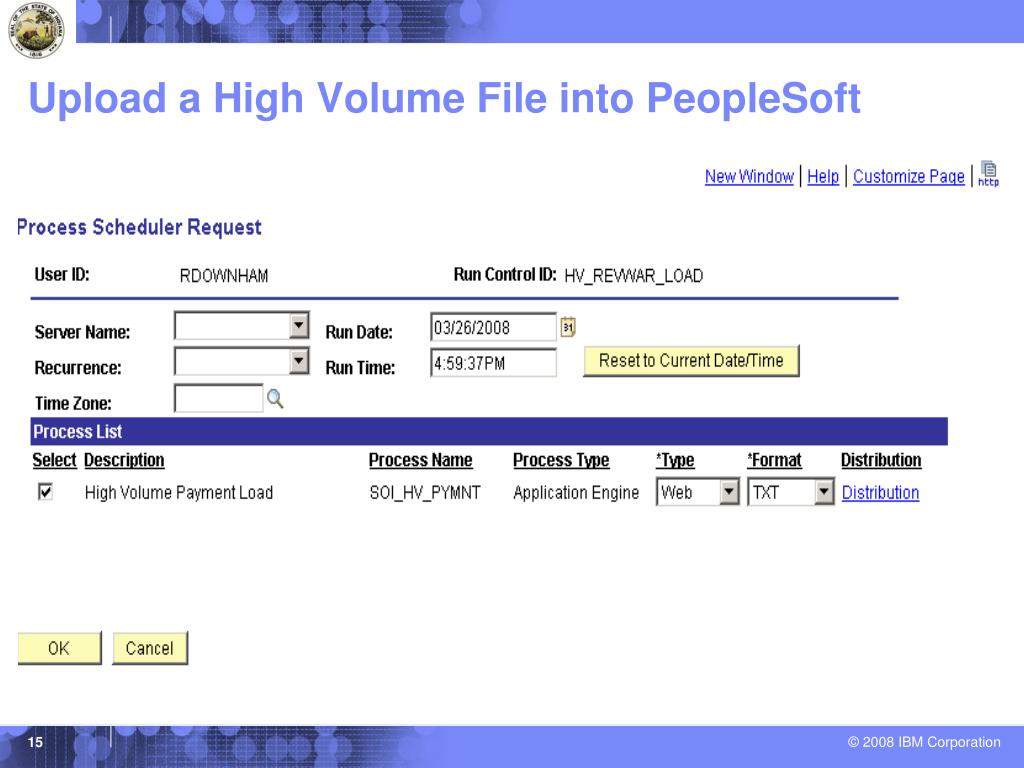The height and width of the screenshot is (768, 1024).
Task: Open the Format dropdown showing TXT
Action: click(791, 492)
